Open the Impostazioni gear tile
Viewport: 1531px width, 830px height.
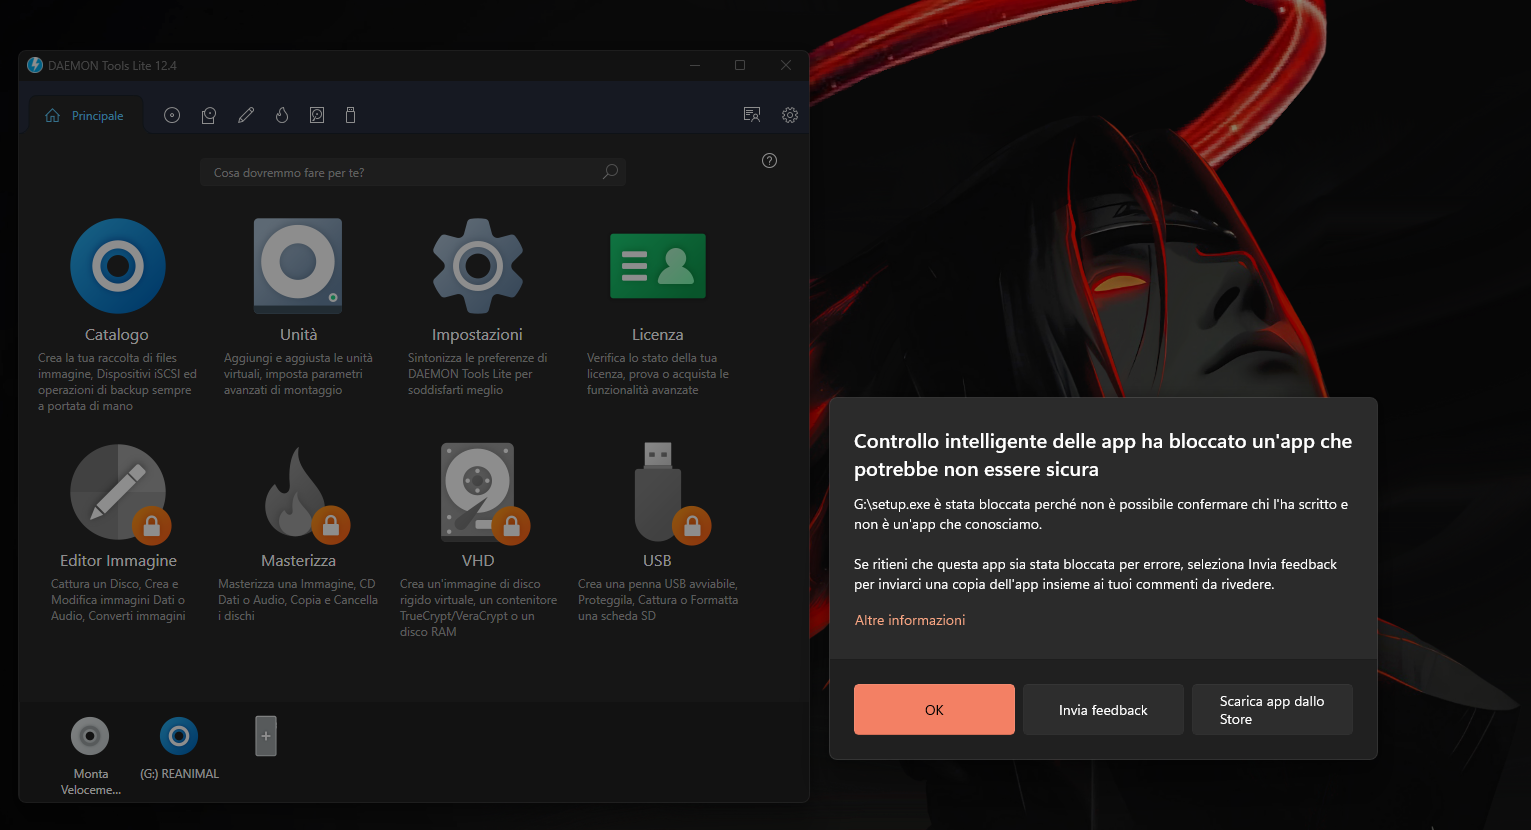(x=478, y=266)
